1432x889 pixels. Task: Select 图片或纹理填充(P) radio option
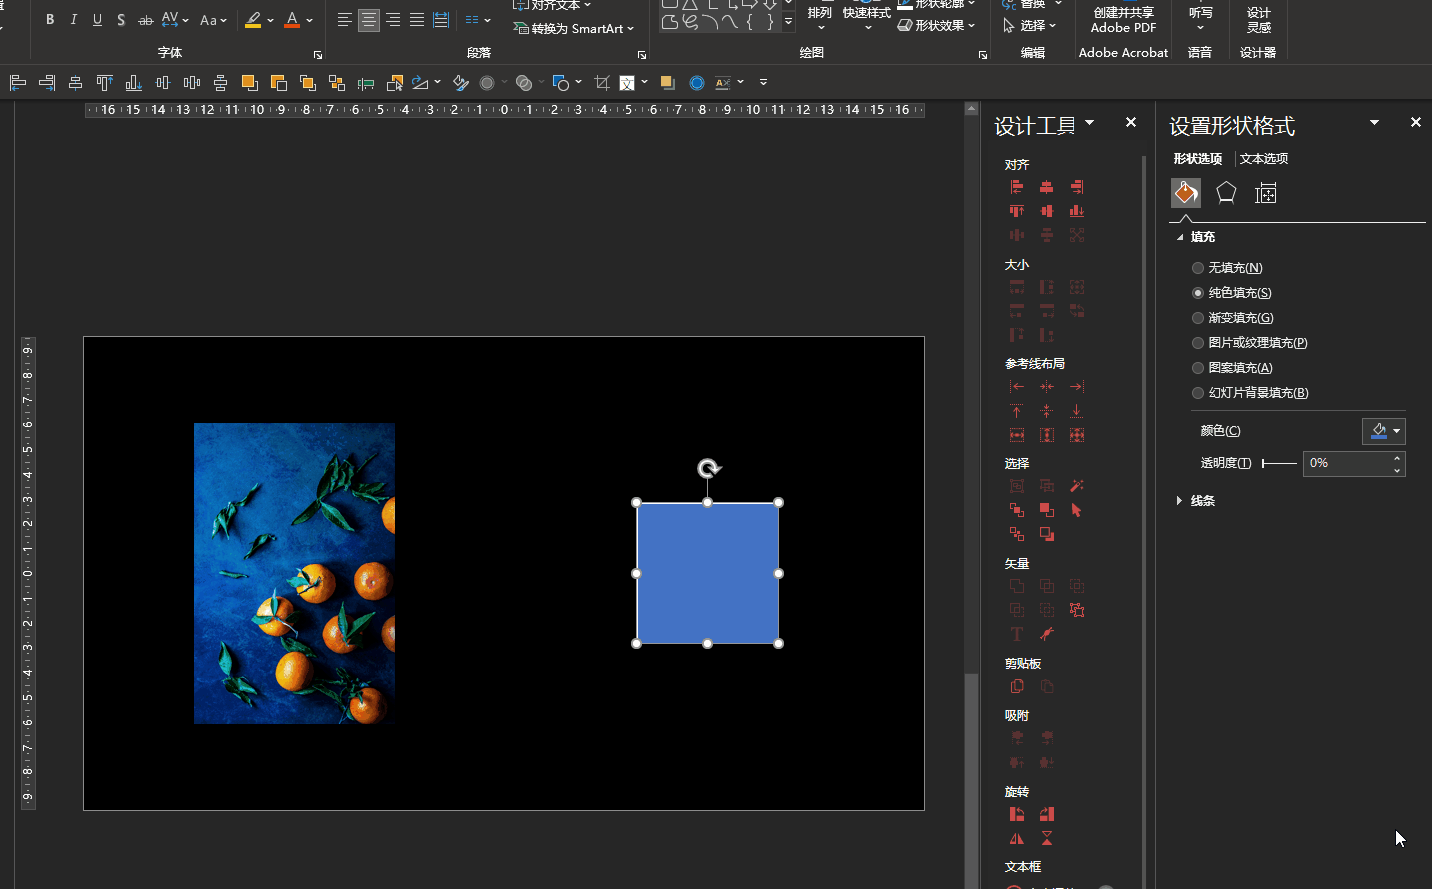tap(1249, 343)
